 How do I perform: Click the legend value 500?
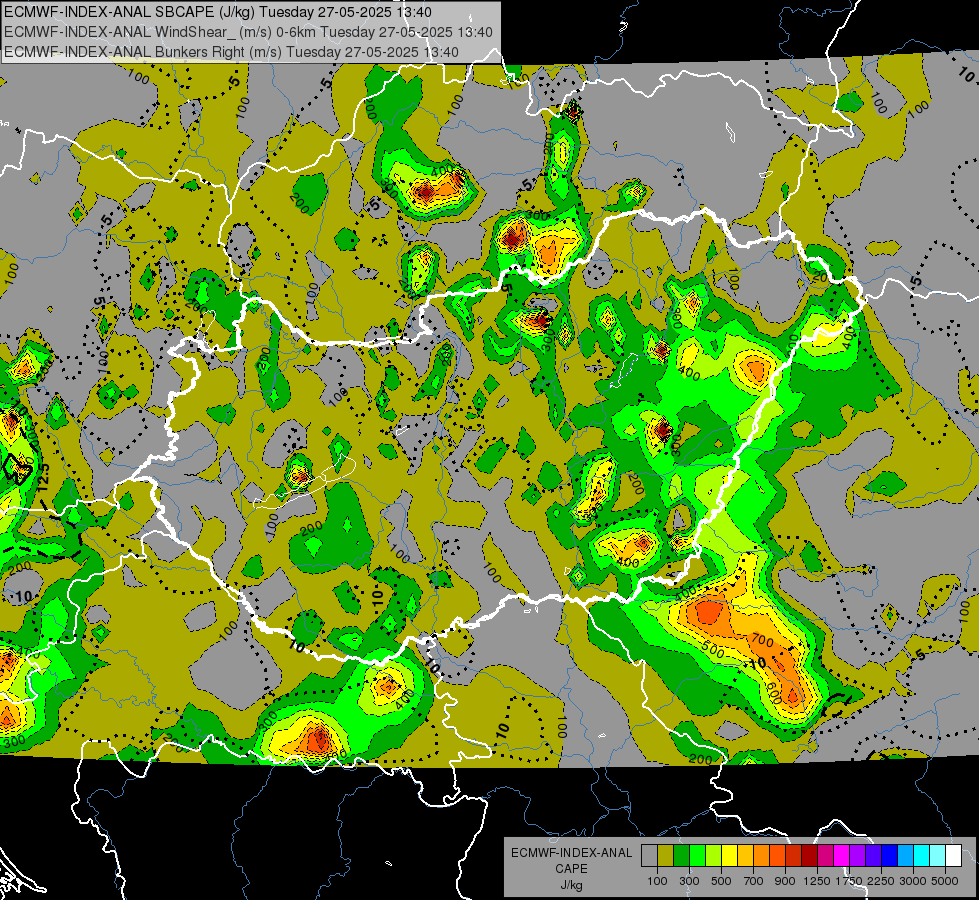coord(721,881)
